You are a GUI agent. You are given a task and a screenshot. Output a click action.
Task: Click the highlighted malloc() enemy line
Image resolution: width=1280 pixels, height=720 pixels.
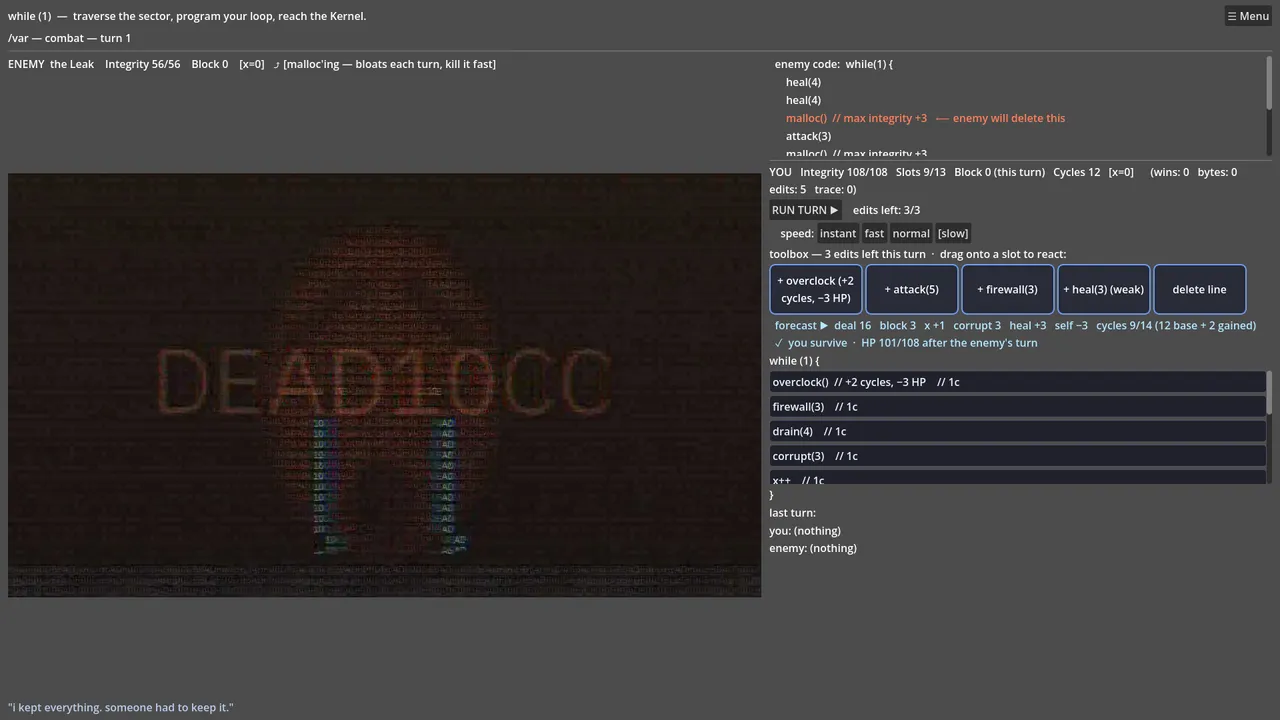pyautogui.click(x=925, y=118)
